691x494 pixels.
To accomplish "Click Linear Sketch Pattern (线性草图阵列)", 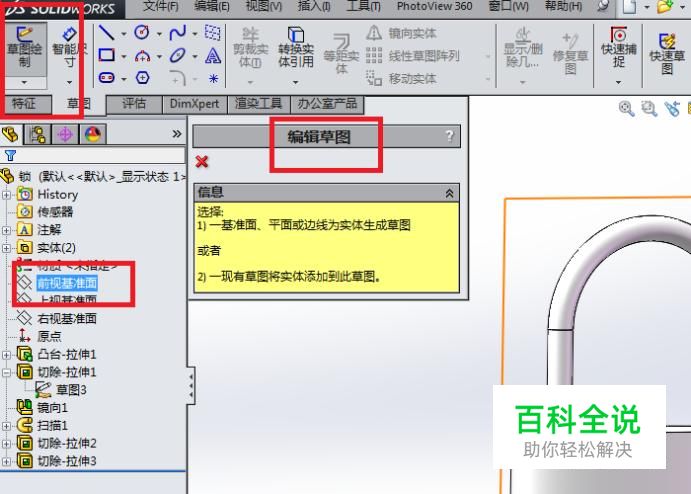I will click(x=413, y=56).
